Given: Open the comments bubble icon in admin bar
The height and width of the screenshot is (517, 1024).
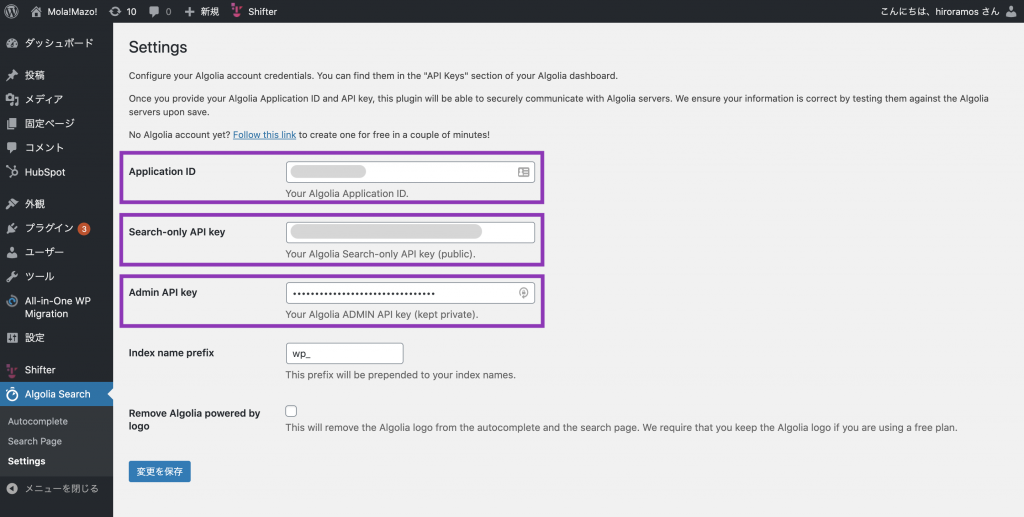Looking at the screenshot, I should click(154, 11).
